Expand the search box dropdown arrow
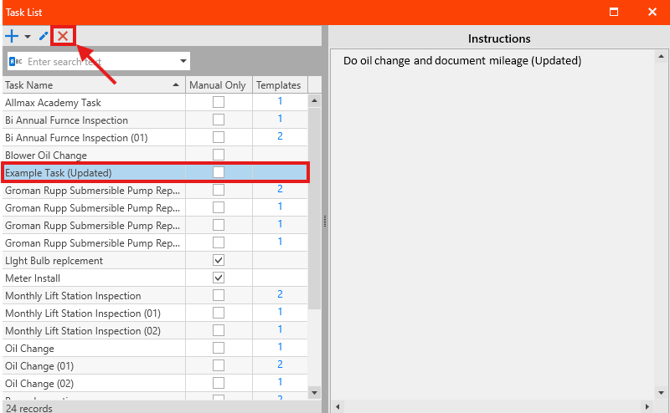Viewport: 670px width, 413px height. 183,61
